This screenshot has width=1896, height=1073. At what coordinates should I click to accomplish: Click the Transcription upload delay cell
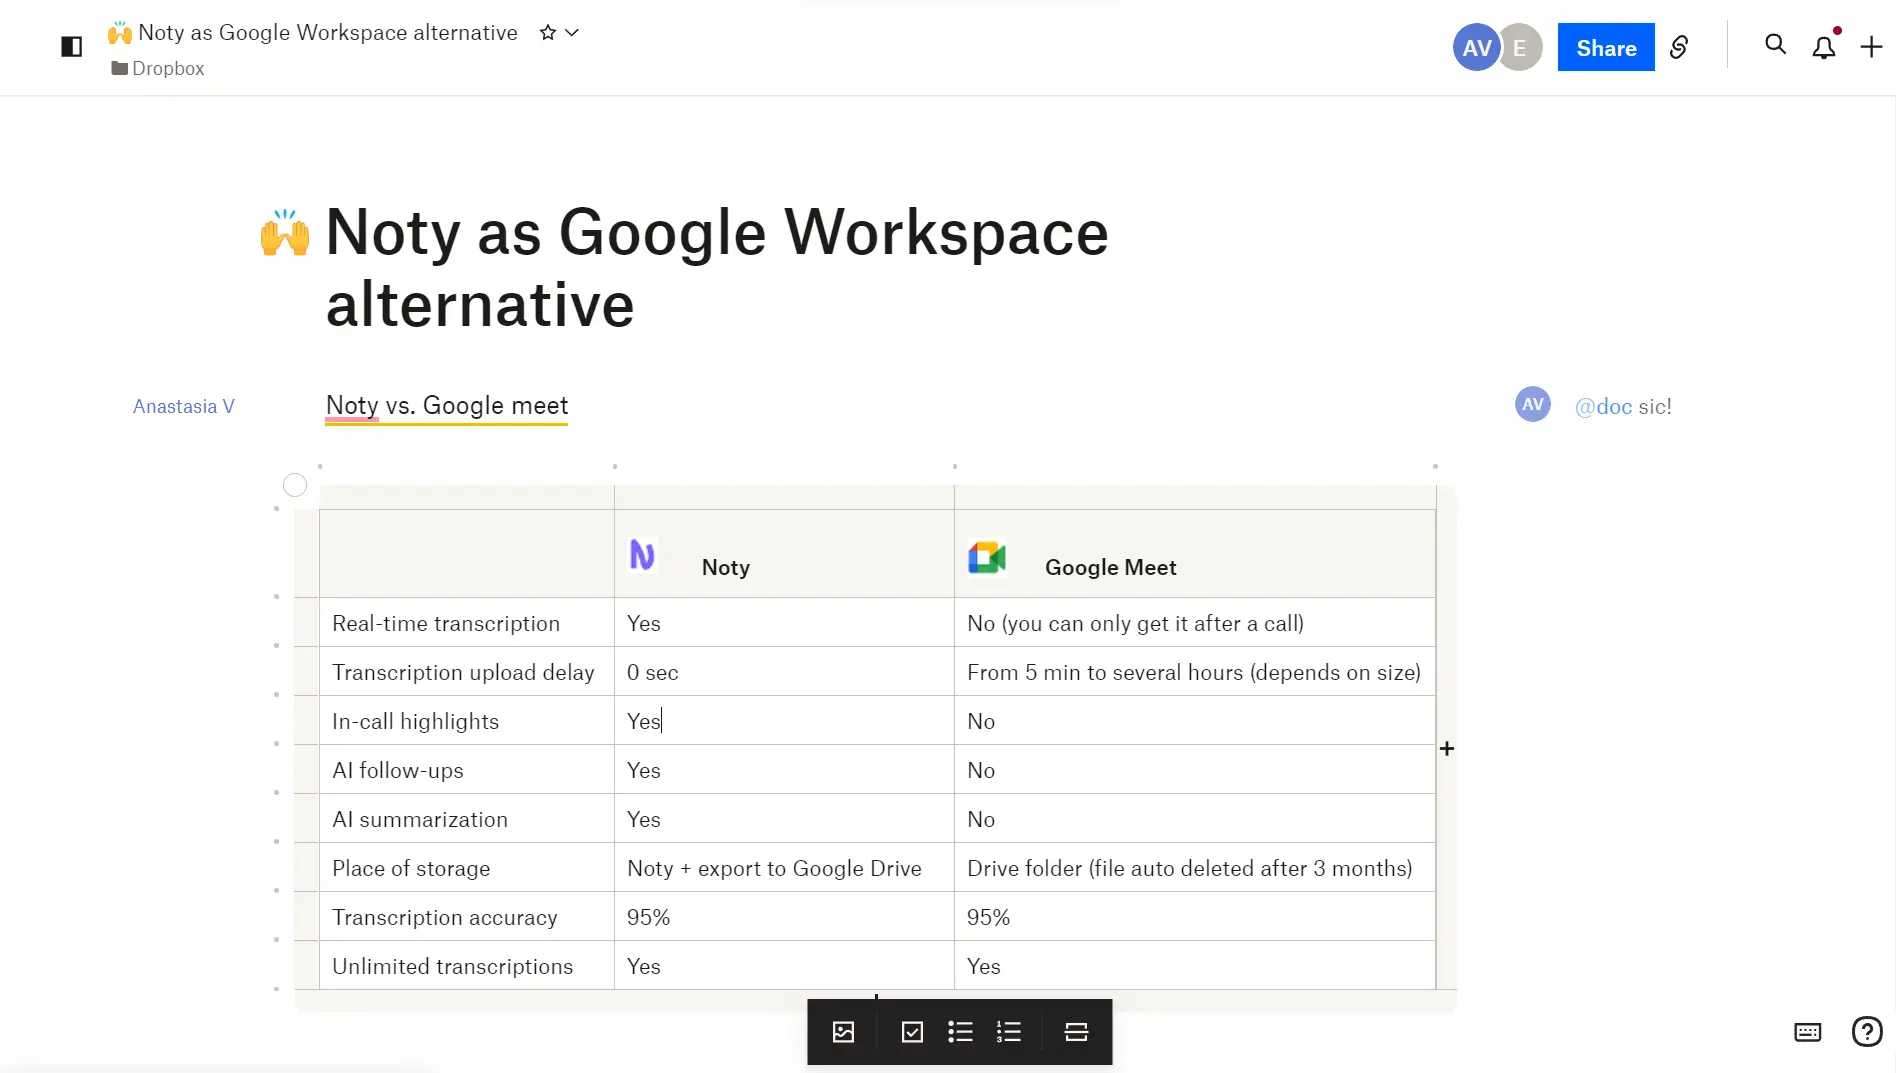(x=466, y=672)
